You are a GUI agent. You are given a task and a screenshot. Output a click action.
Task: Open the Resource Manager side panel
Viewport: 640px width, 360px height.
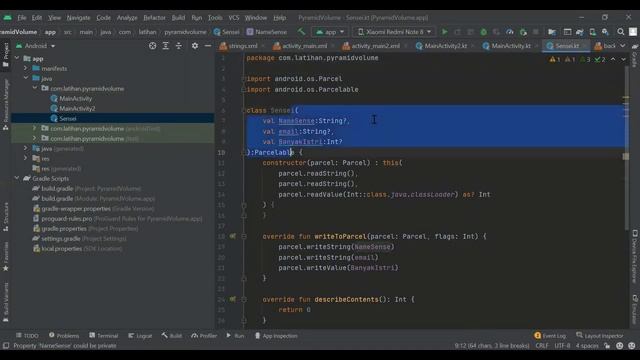6,105
